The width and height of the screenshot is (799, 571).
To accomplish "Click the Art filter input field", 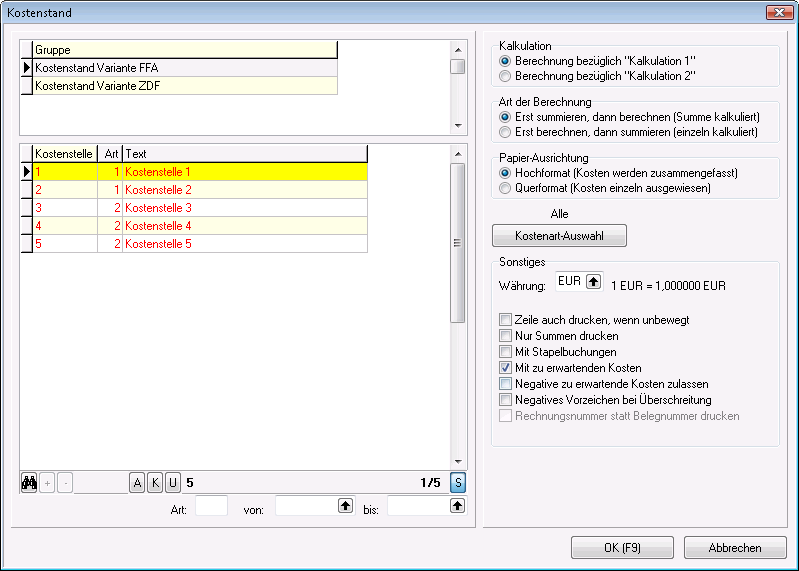I will (211, 506).
